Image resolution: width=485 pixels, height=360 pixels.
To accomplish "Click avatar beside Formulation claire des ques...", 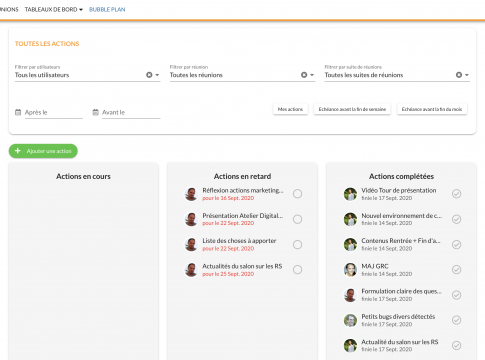I will (350, 295).
